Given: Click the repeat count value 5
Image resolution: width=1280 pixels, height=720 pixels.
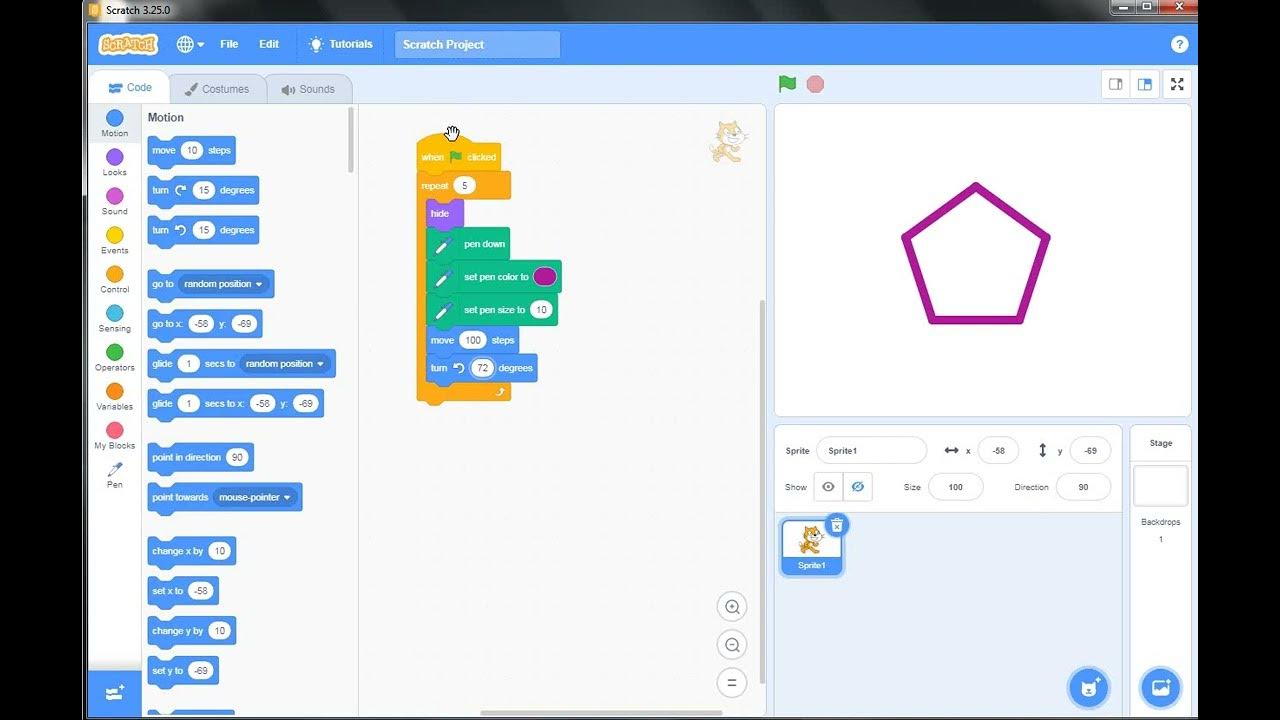Looking at the screenshot, I should 463,186.
